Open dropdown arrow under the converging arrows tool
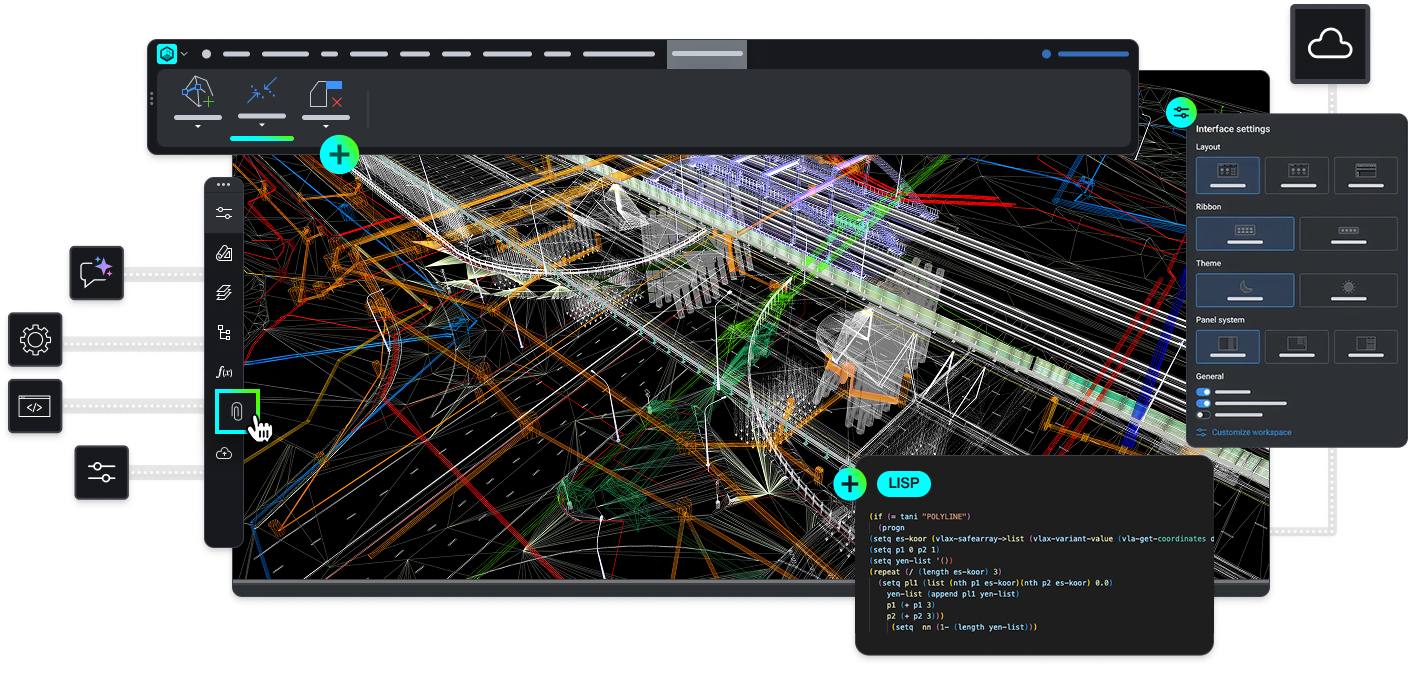The image size is (1408, 674). coord(262,126)
